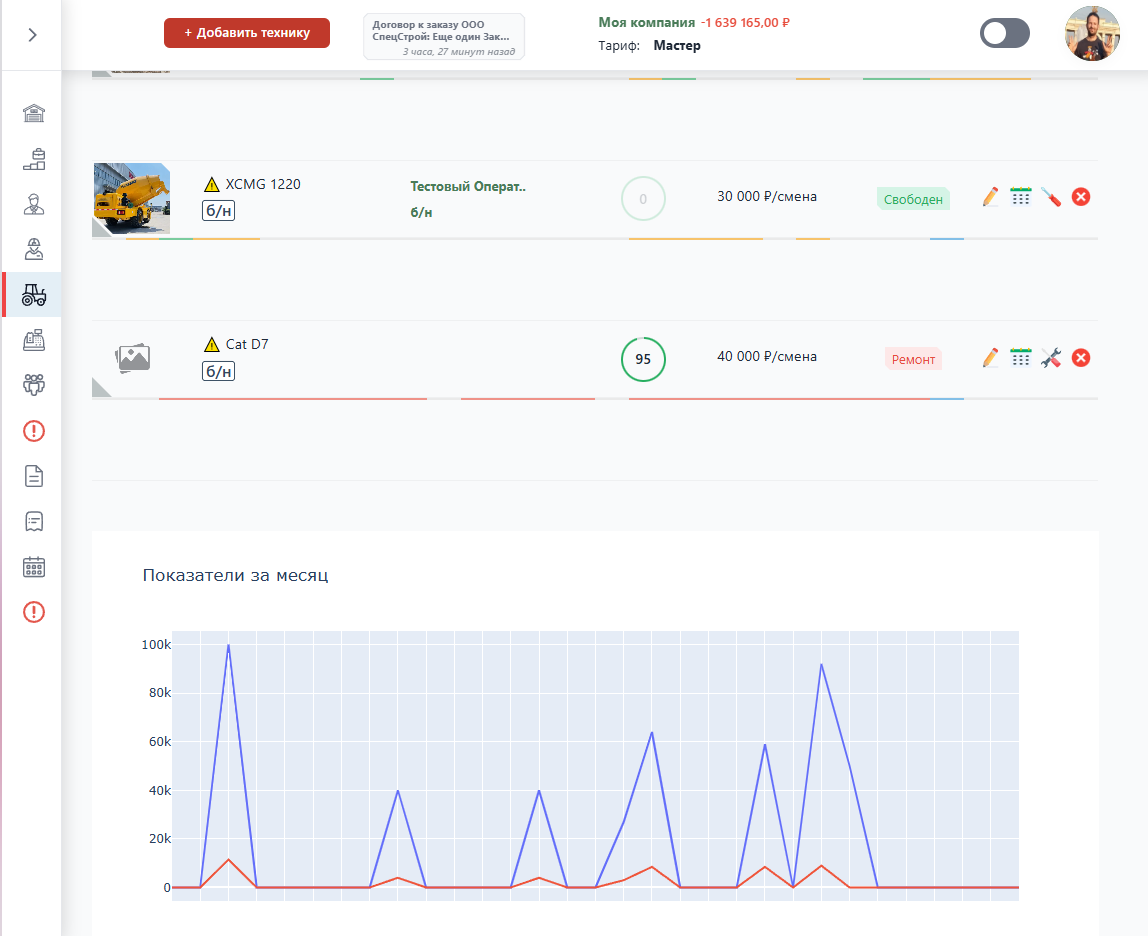Click the '30 000 ₽/смена' price
Viewport: 1148px width, 936px height.
(x=767, y=196)
